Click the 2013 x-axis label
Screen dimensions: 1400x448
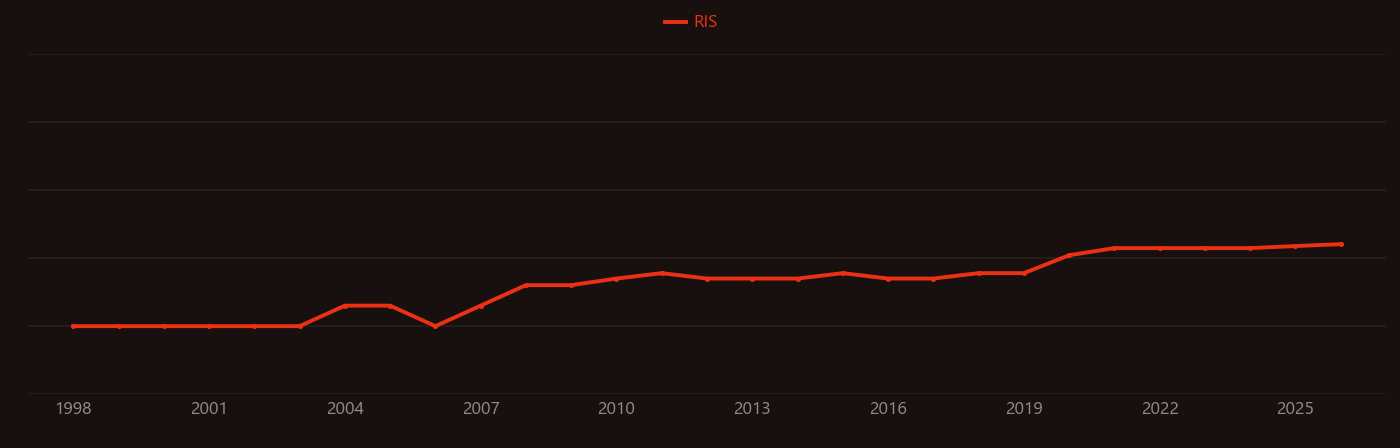click(752, 409)
